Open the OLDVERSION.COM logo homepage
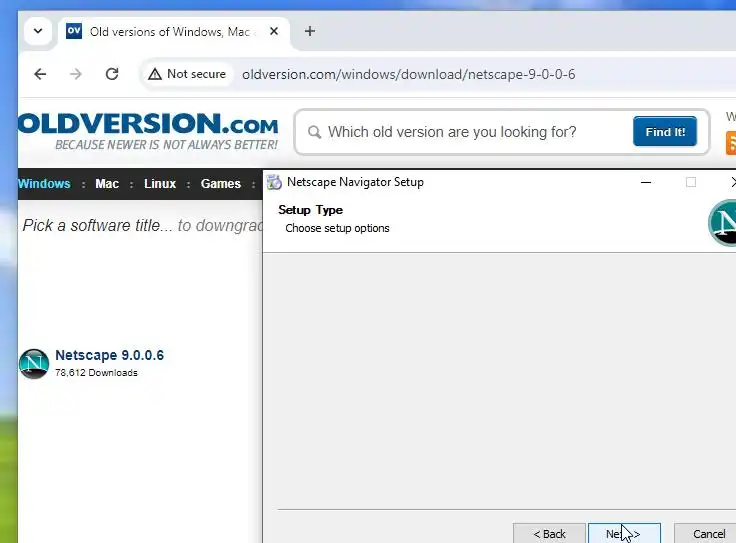Screen dimensions: 736x543 tap(148, 123)
